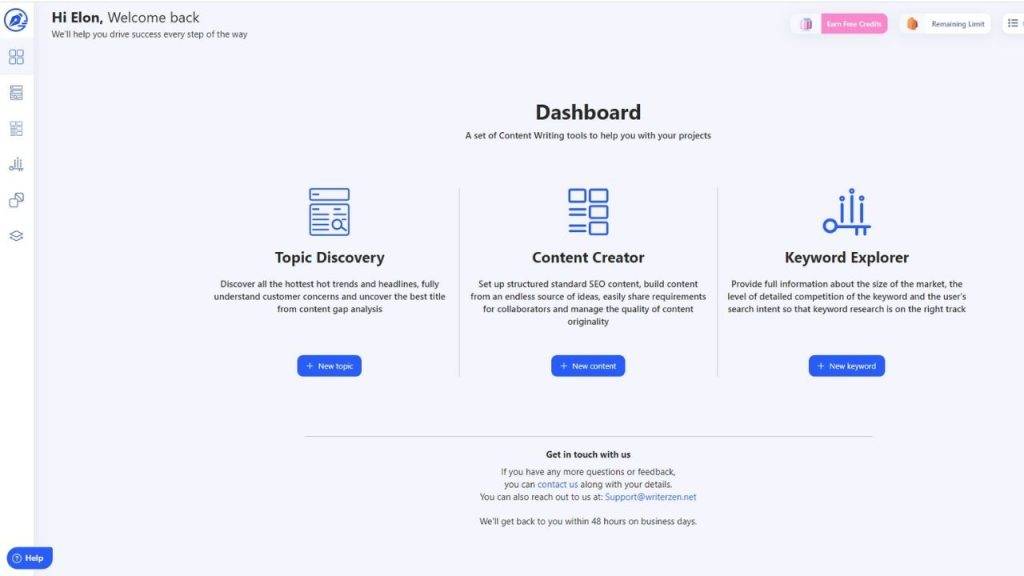The width and height of the screenshot is (1024, 576).
Task: Click the Keyword Explorer heading
Action: point(846,257)
